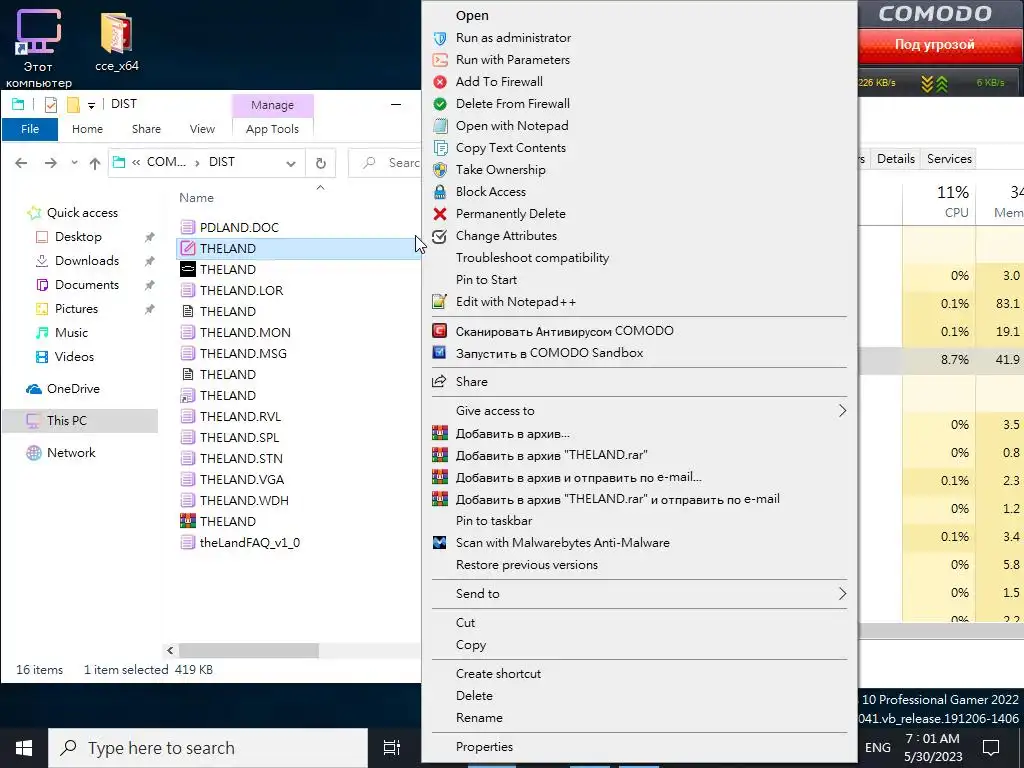The image size is (1024, 768).
Task: Switch to View ribbon tab
Action: click(x=202, y=129)
